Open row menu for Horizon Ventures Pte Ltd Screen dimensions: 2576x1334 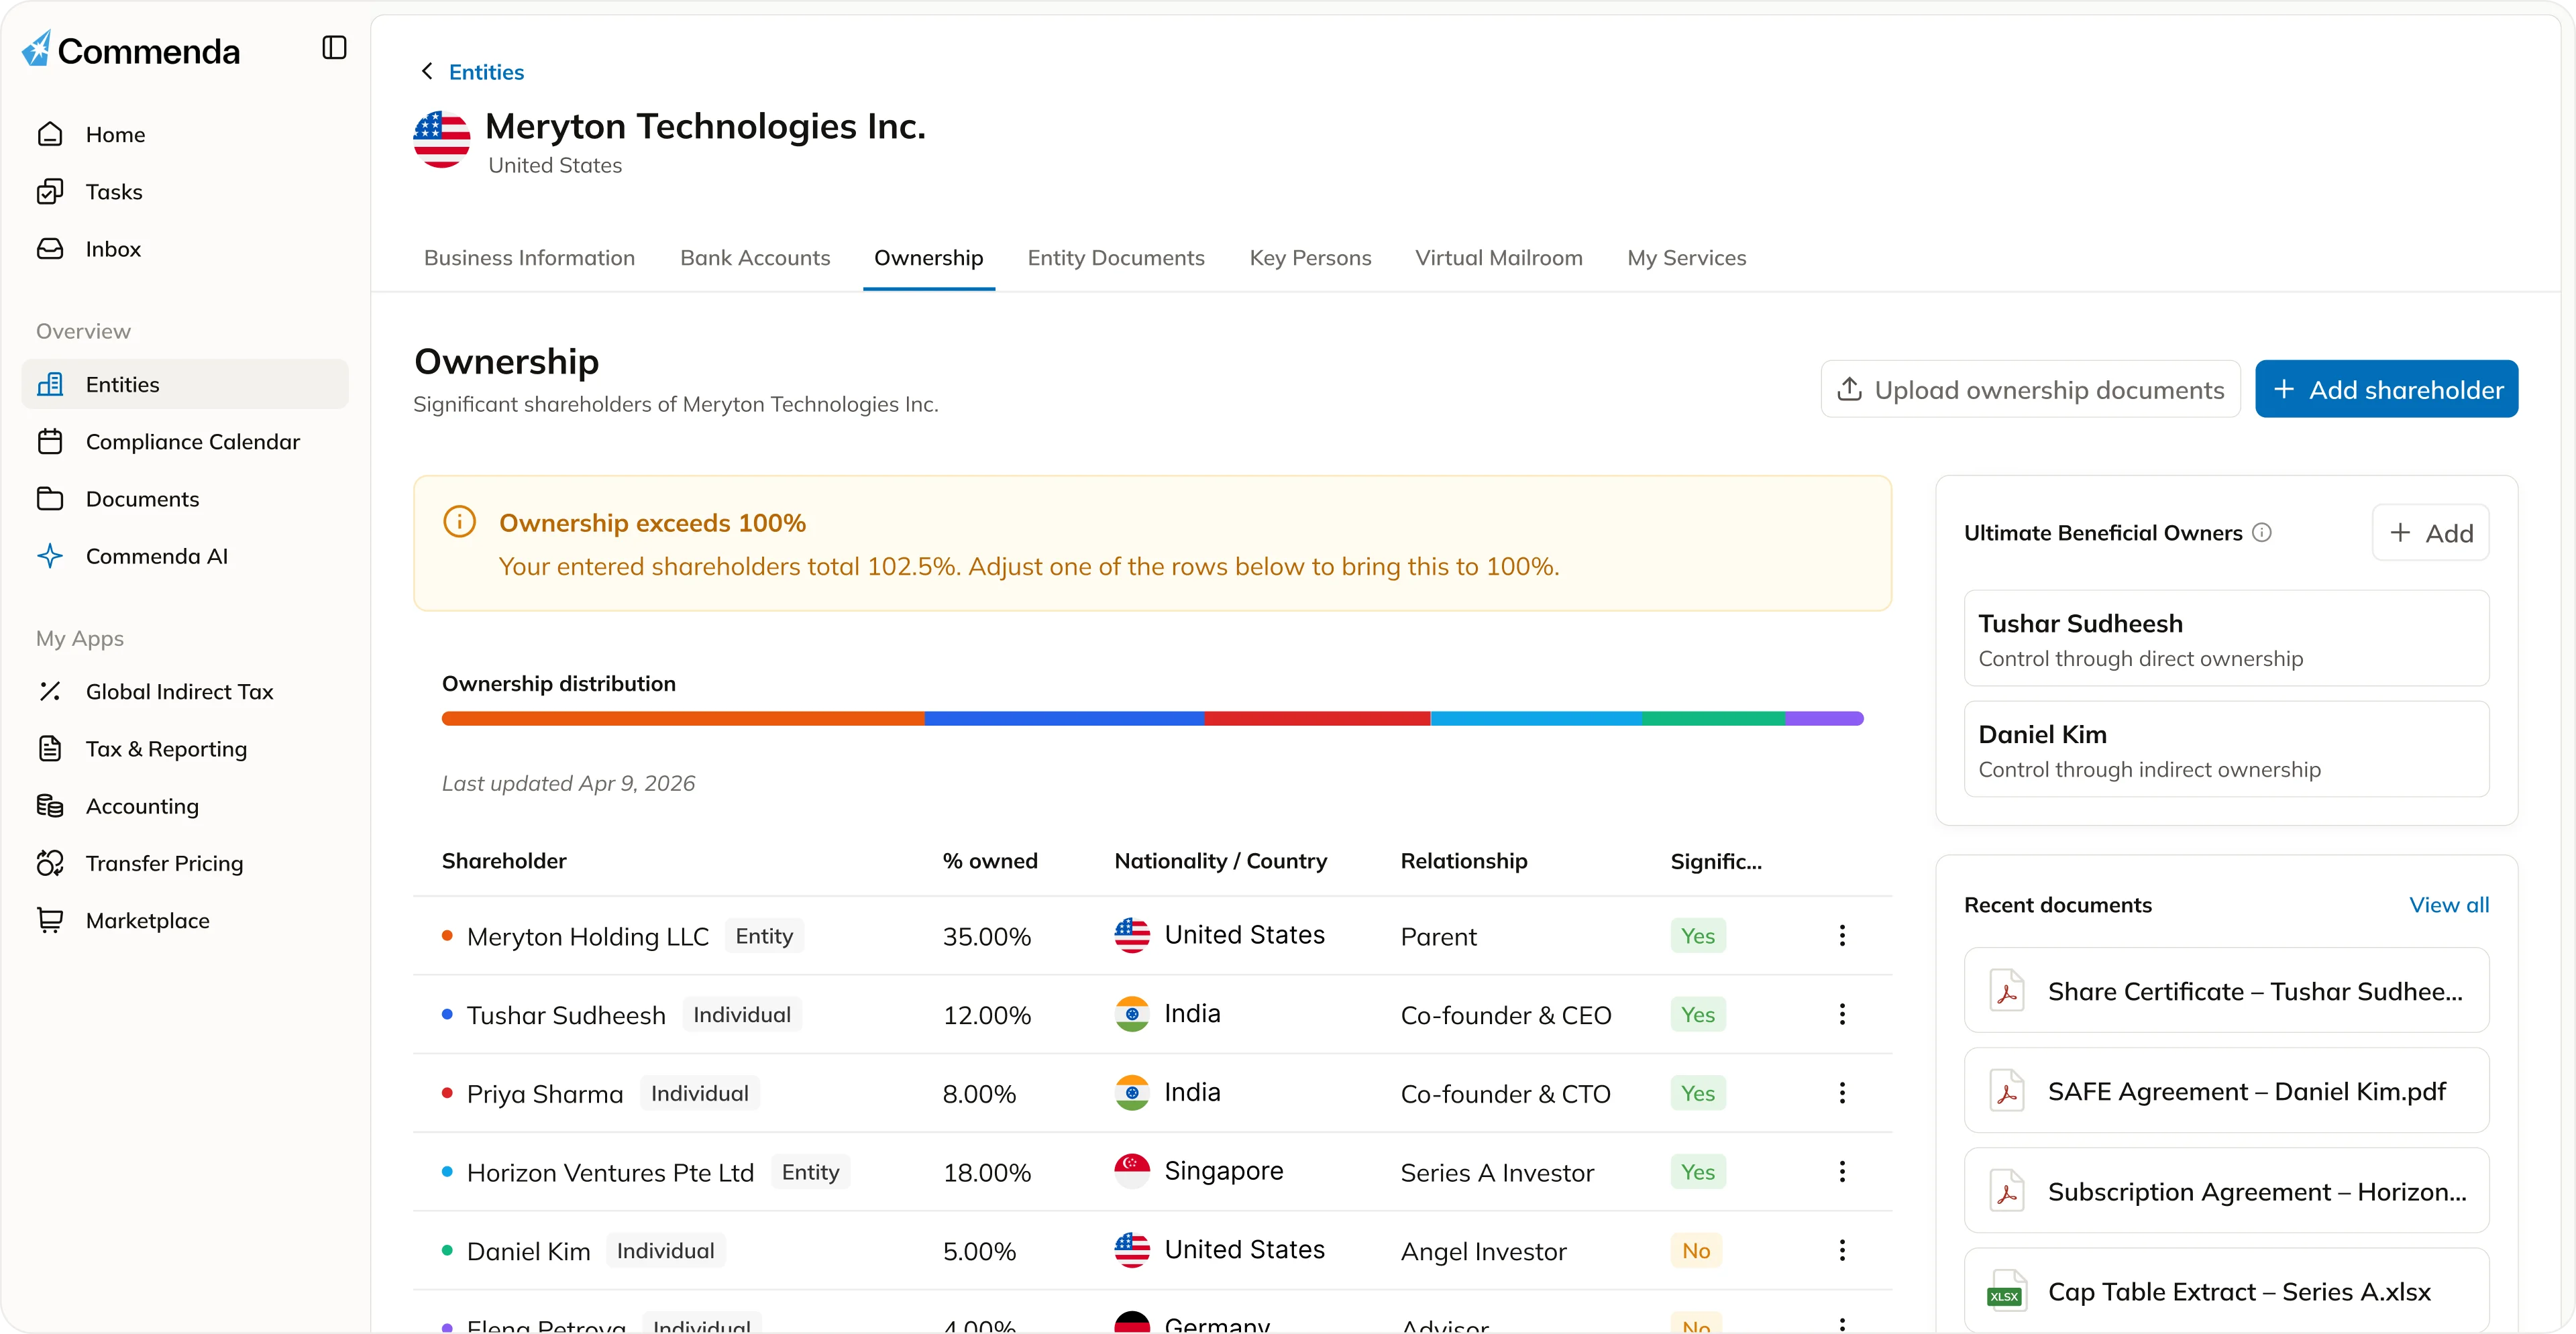(x=1842, y=1171)
